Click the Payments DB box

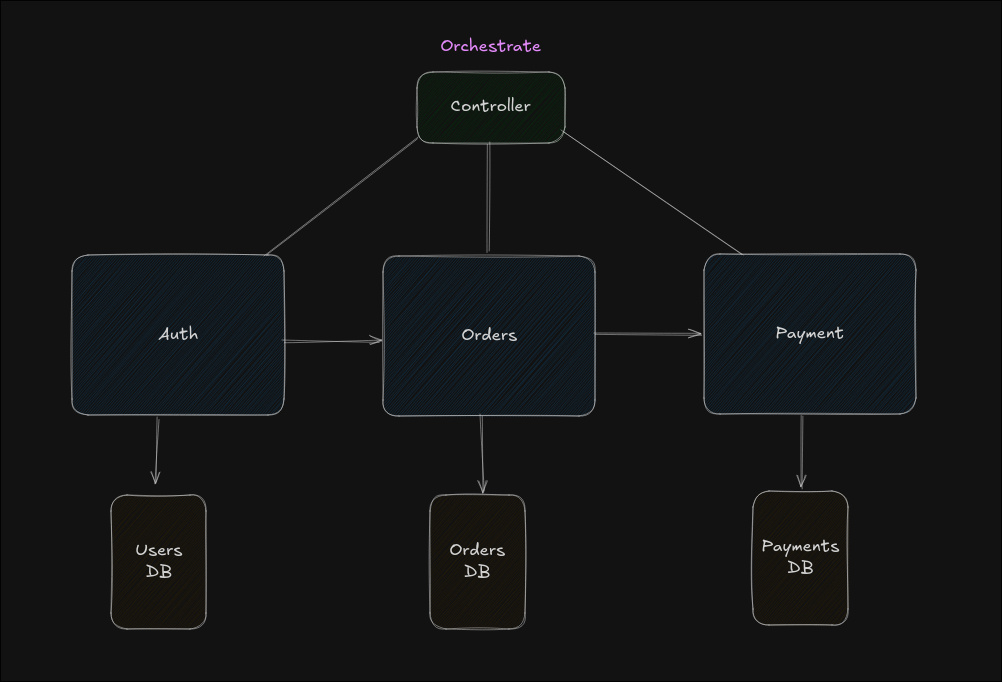coord(800,557)
